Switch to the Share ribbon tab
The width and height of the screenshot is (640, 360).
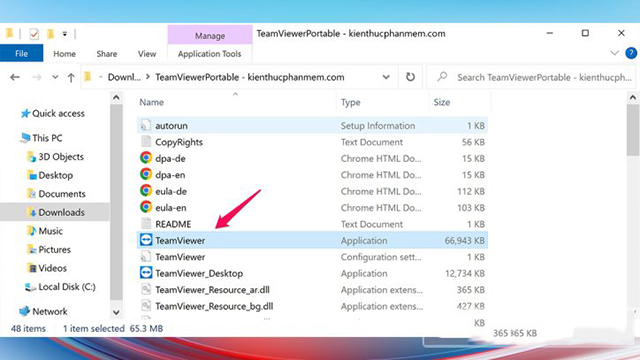(x=107, y=53)
